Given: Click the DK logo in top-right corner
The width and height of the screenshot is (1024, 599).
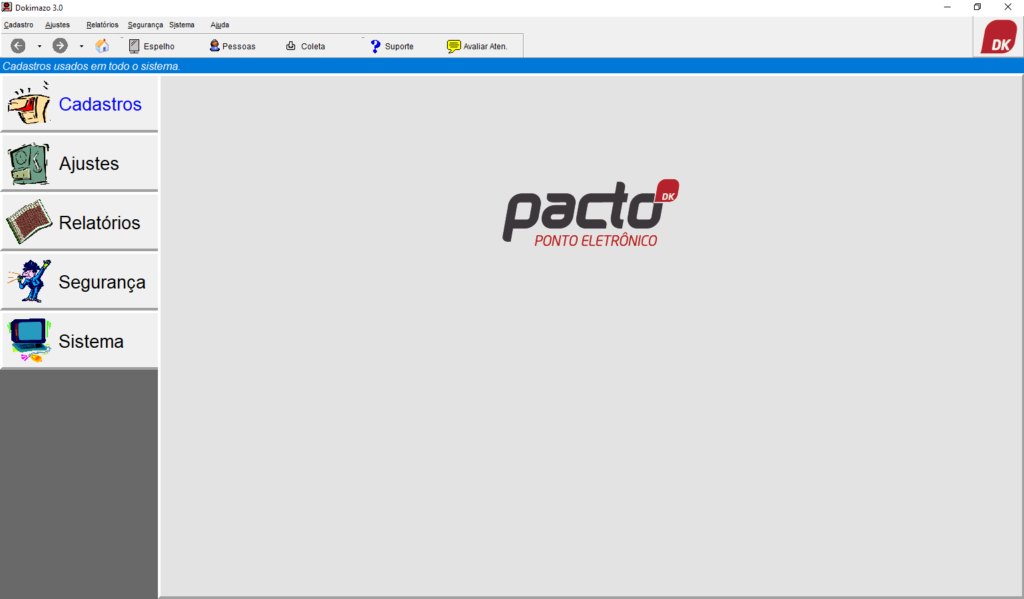Looking at the screenshot, I should (x=997, y=37).
